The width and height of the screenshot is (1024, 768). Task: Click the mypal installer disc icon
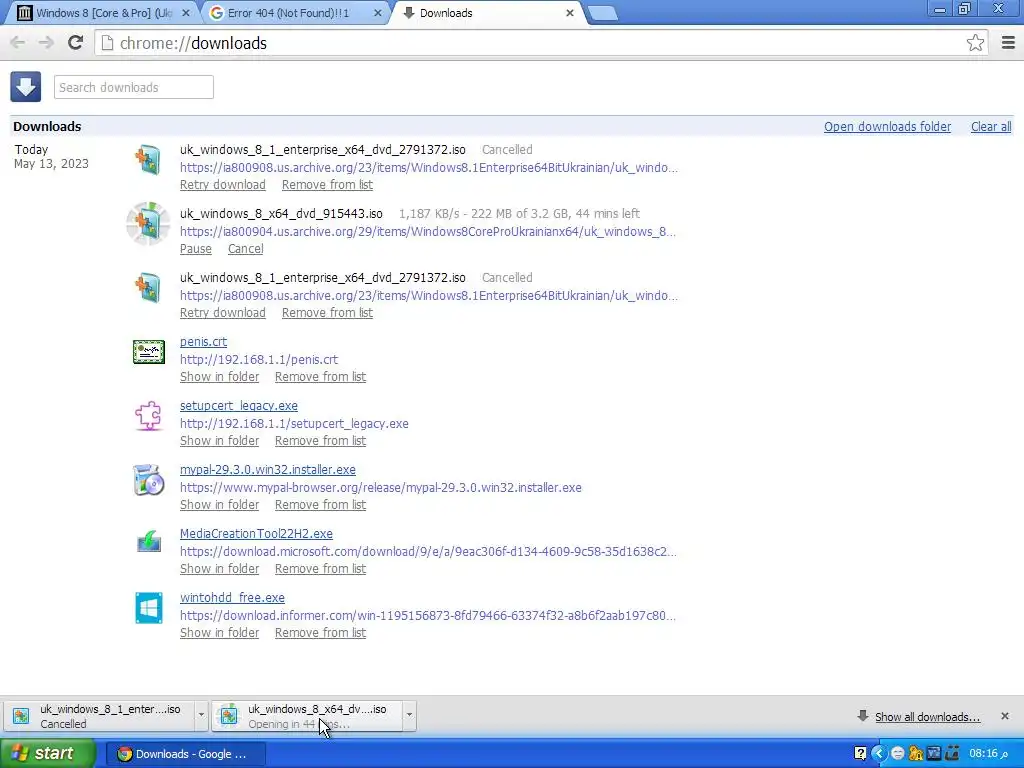[x=148, y=480]
